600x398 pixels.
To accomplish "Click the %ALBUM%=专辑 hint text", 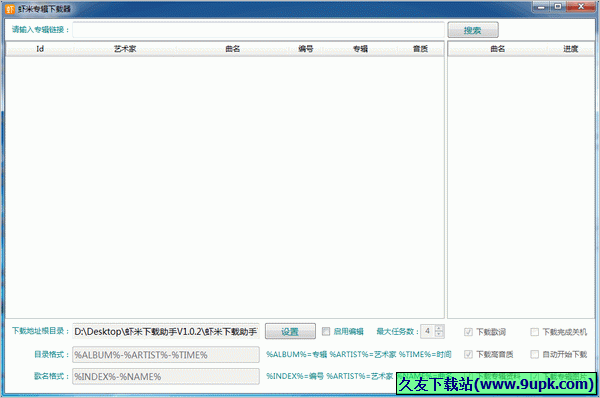I will pos(297,354).
